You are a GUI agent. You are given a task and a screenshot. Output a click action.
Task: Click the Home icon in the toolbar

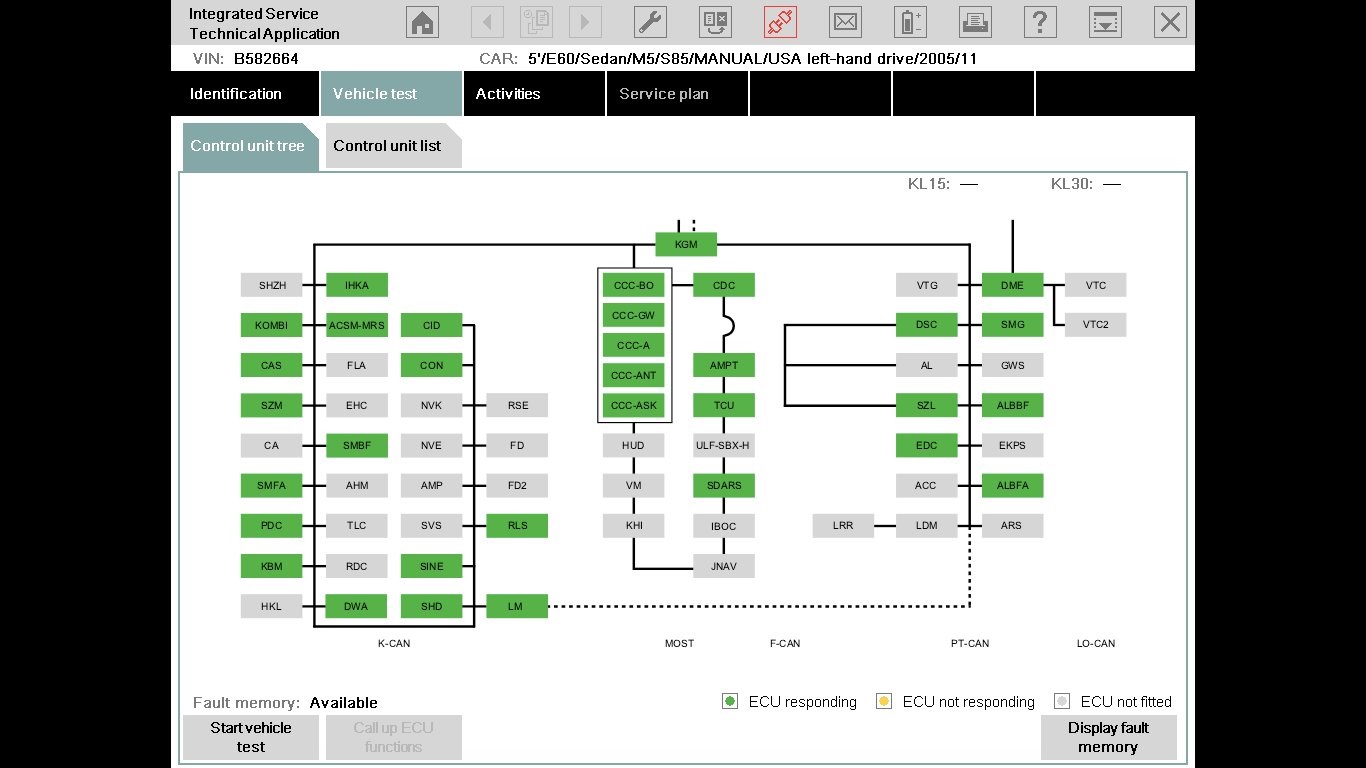point(423,22)
